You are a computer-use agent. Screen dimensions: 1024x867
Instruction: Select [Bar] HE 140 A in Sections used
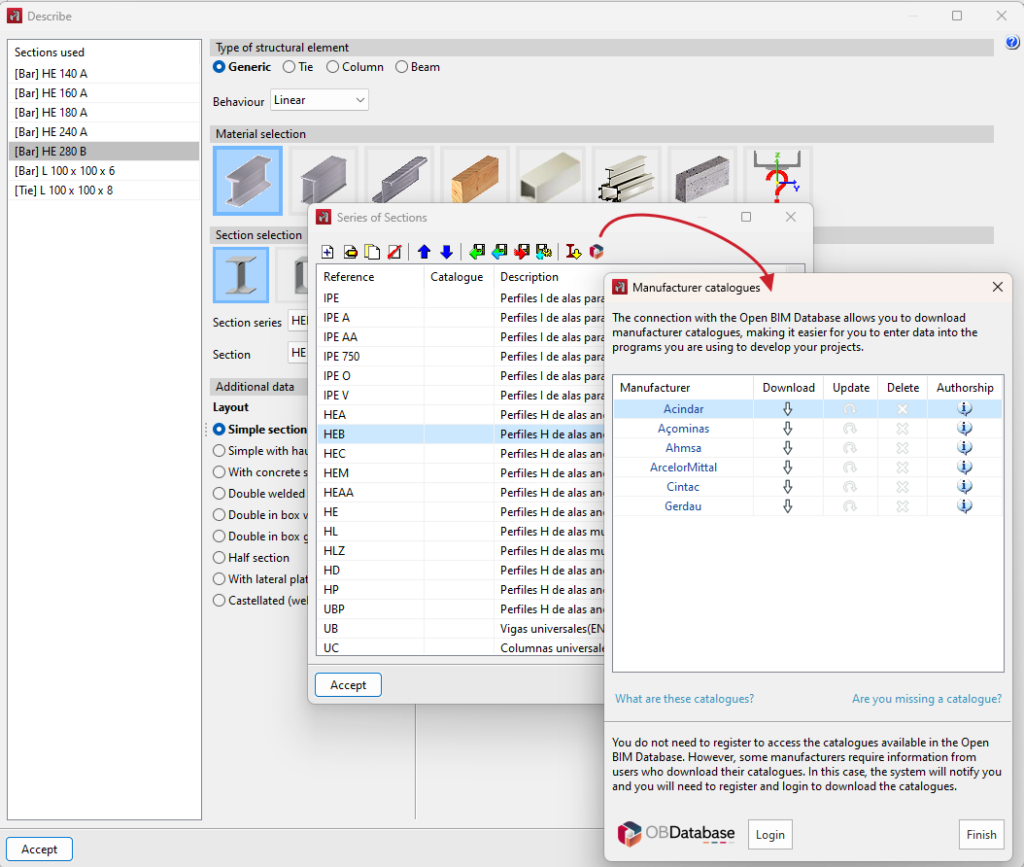click(x=104, y=74)
